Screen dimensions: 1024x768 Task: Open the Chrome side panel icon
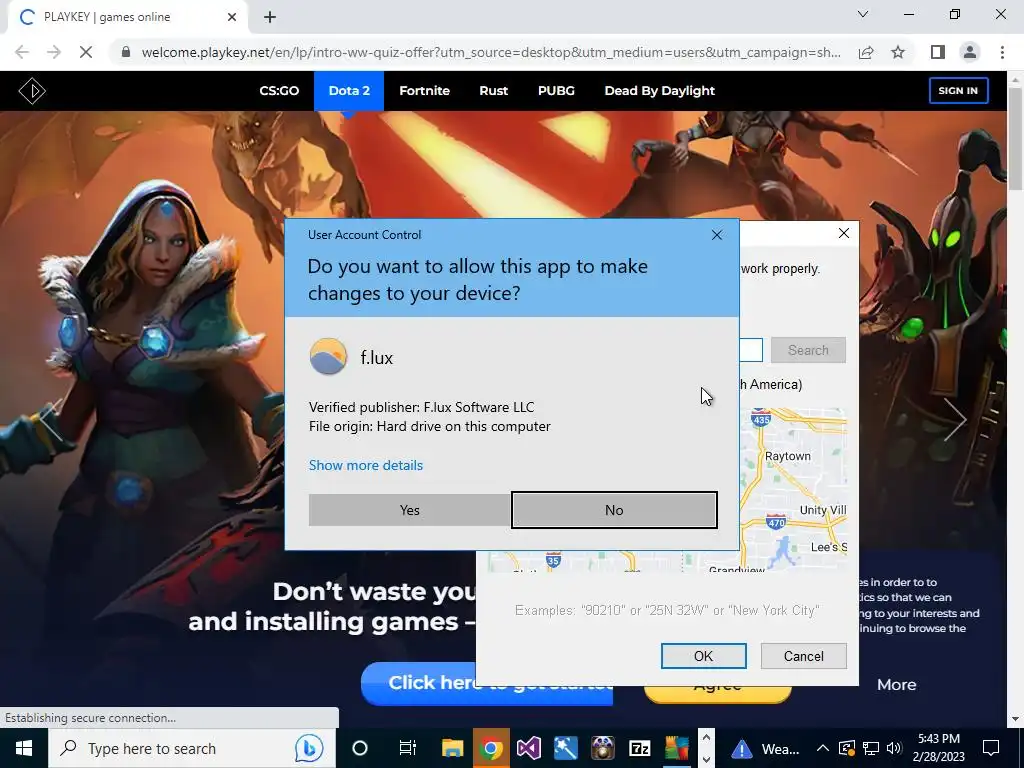coord(938,52)
